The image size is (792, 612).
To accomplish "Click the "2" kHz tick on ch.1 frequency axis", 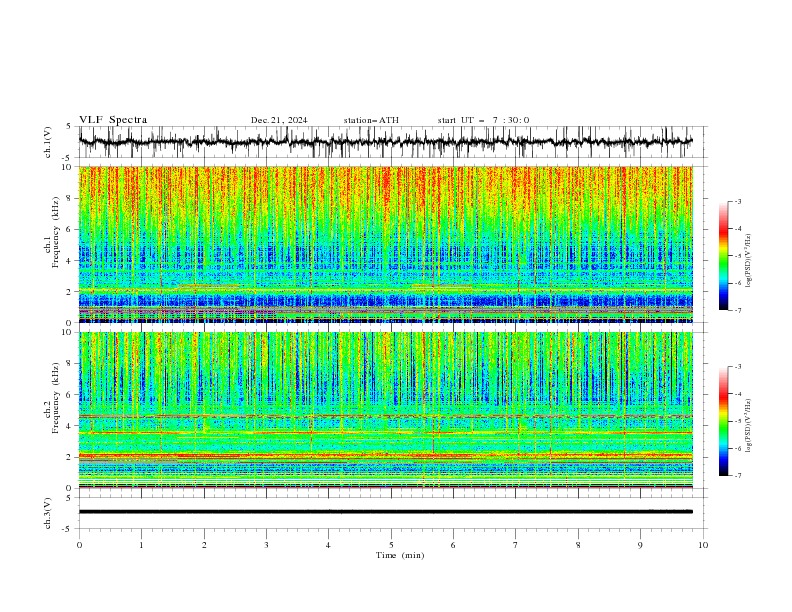I will pos(70,292).
